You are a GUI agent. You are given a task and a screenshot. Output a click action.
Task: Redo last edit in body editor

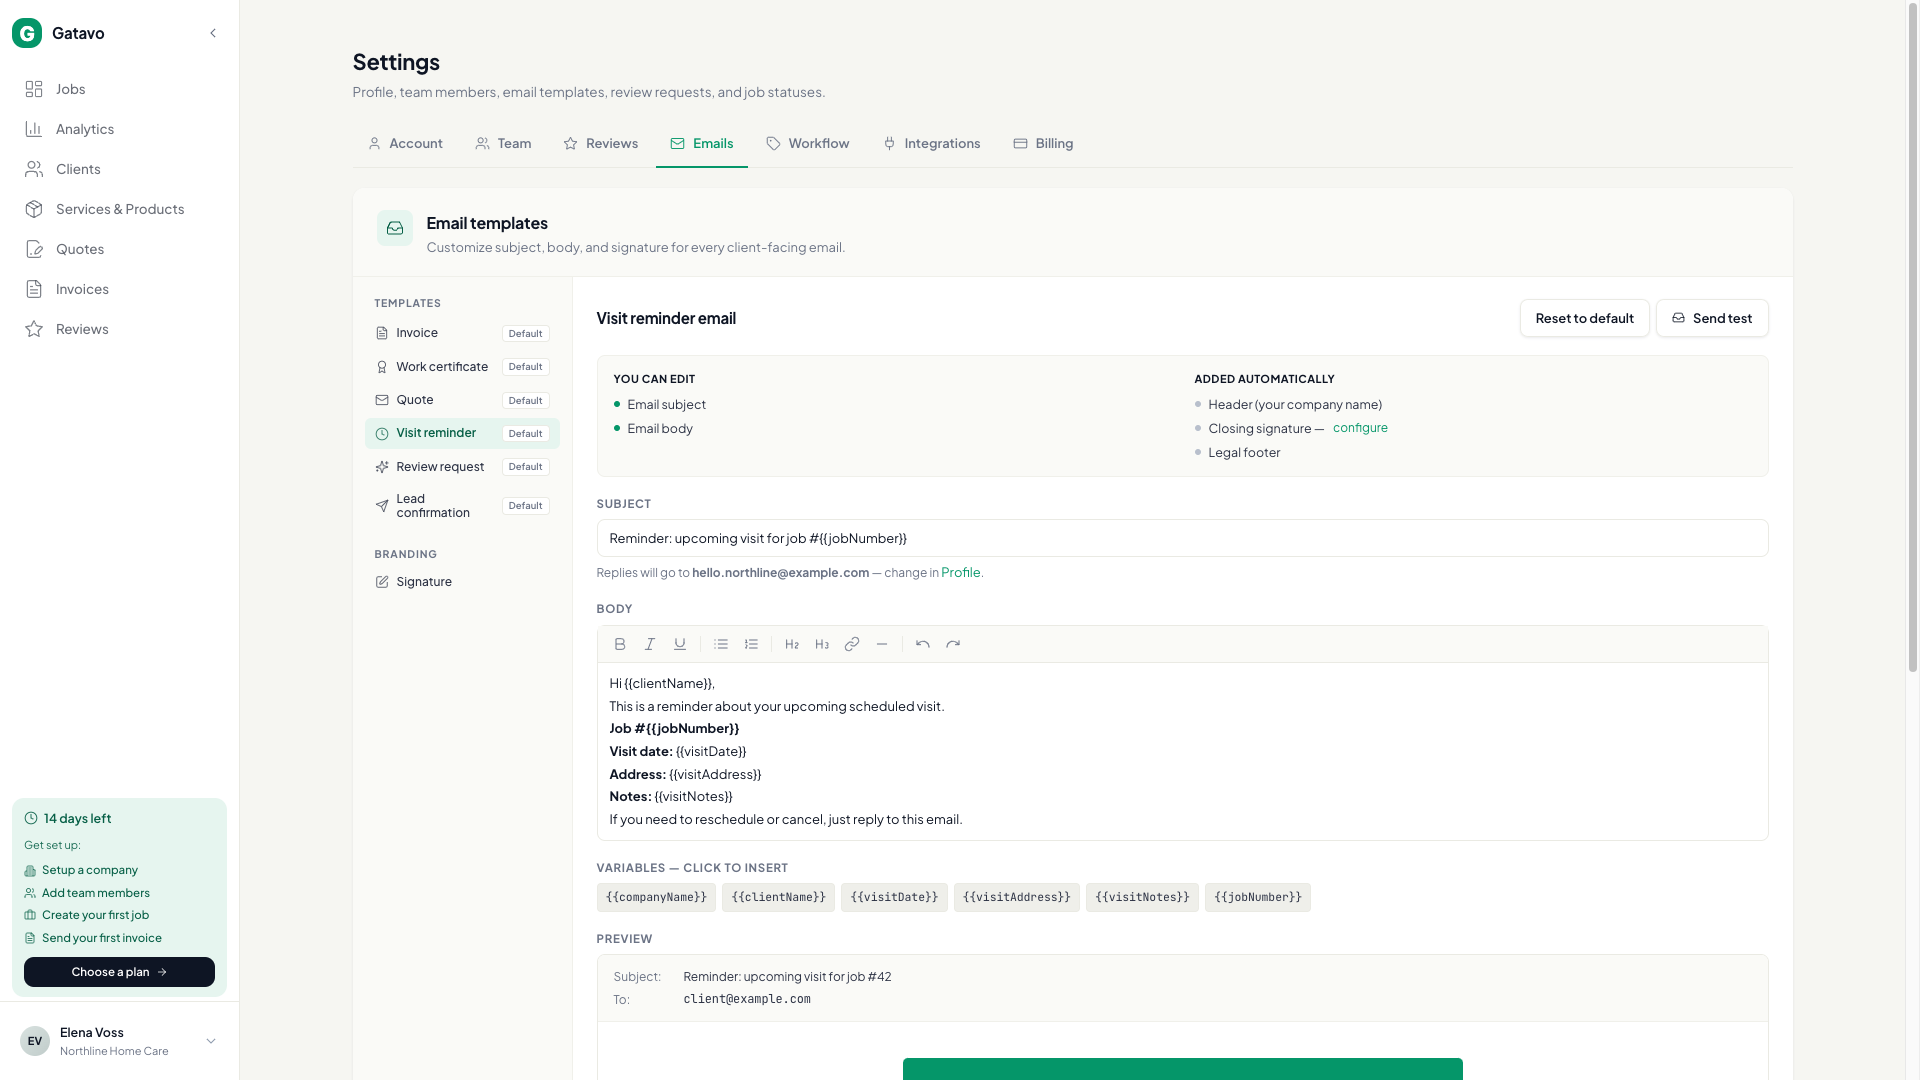(953, 645)
